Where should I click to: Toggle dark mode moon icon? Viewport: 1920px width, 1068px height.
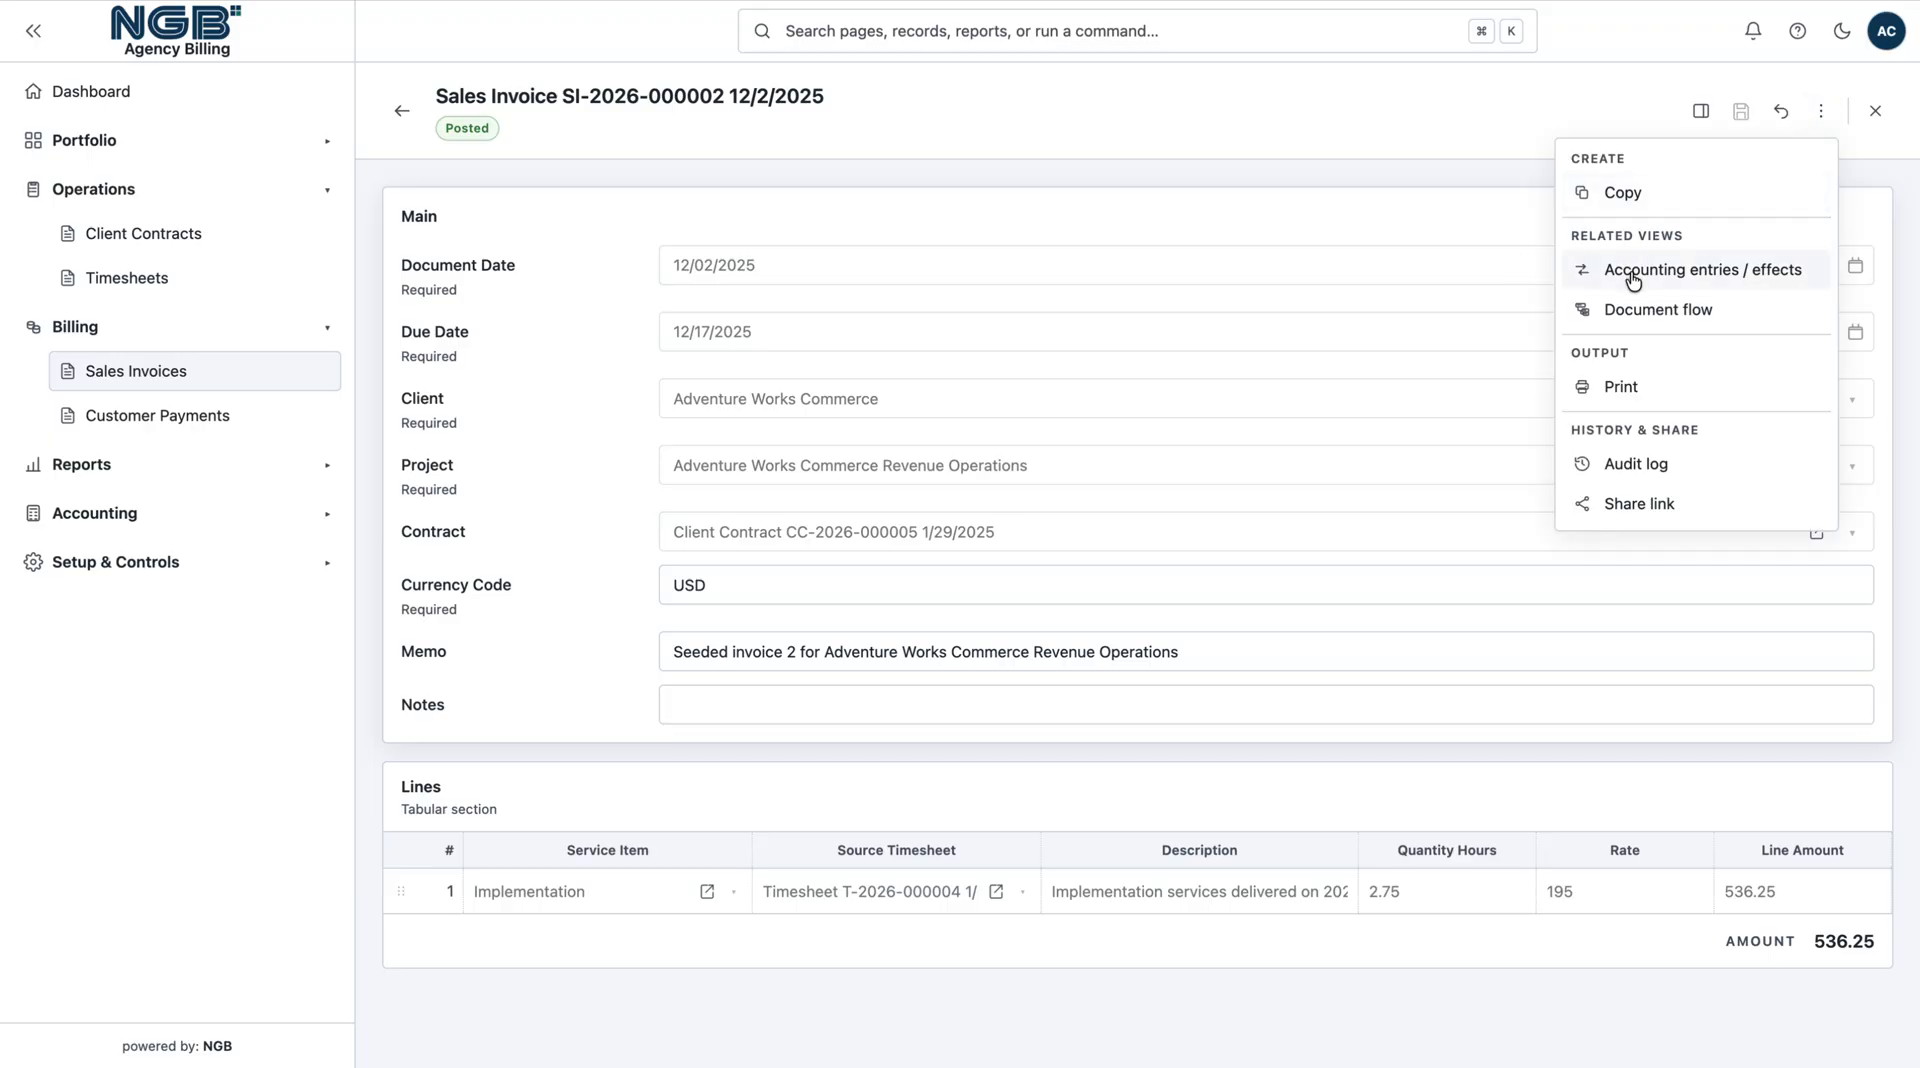pyautogui.click(x=1842, y=31)
